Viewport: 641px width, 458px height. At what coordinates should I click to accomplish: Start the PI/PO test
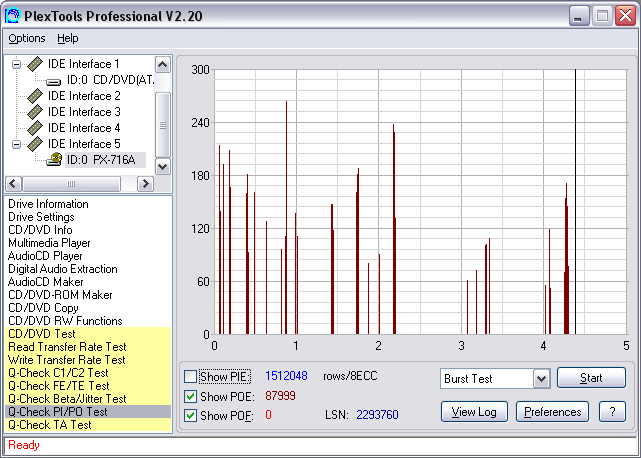591,378
